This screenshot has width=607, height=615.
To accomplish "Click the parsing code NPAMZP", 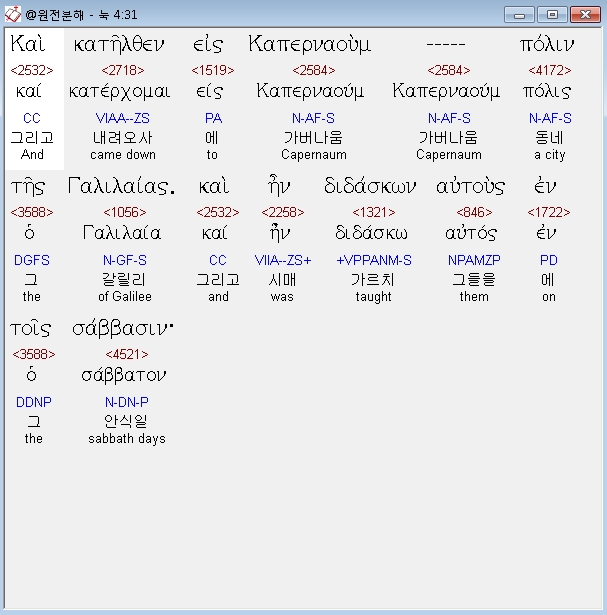I will pyautogui.click(x=474, y=260).
